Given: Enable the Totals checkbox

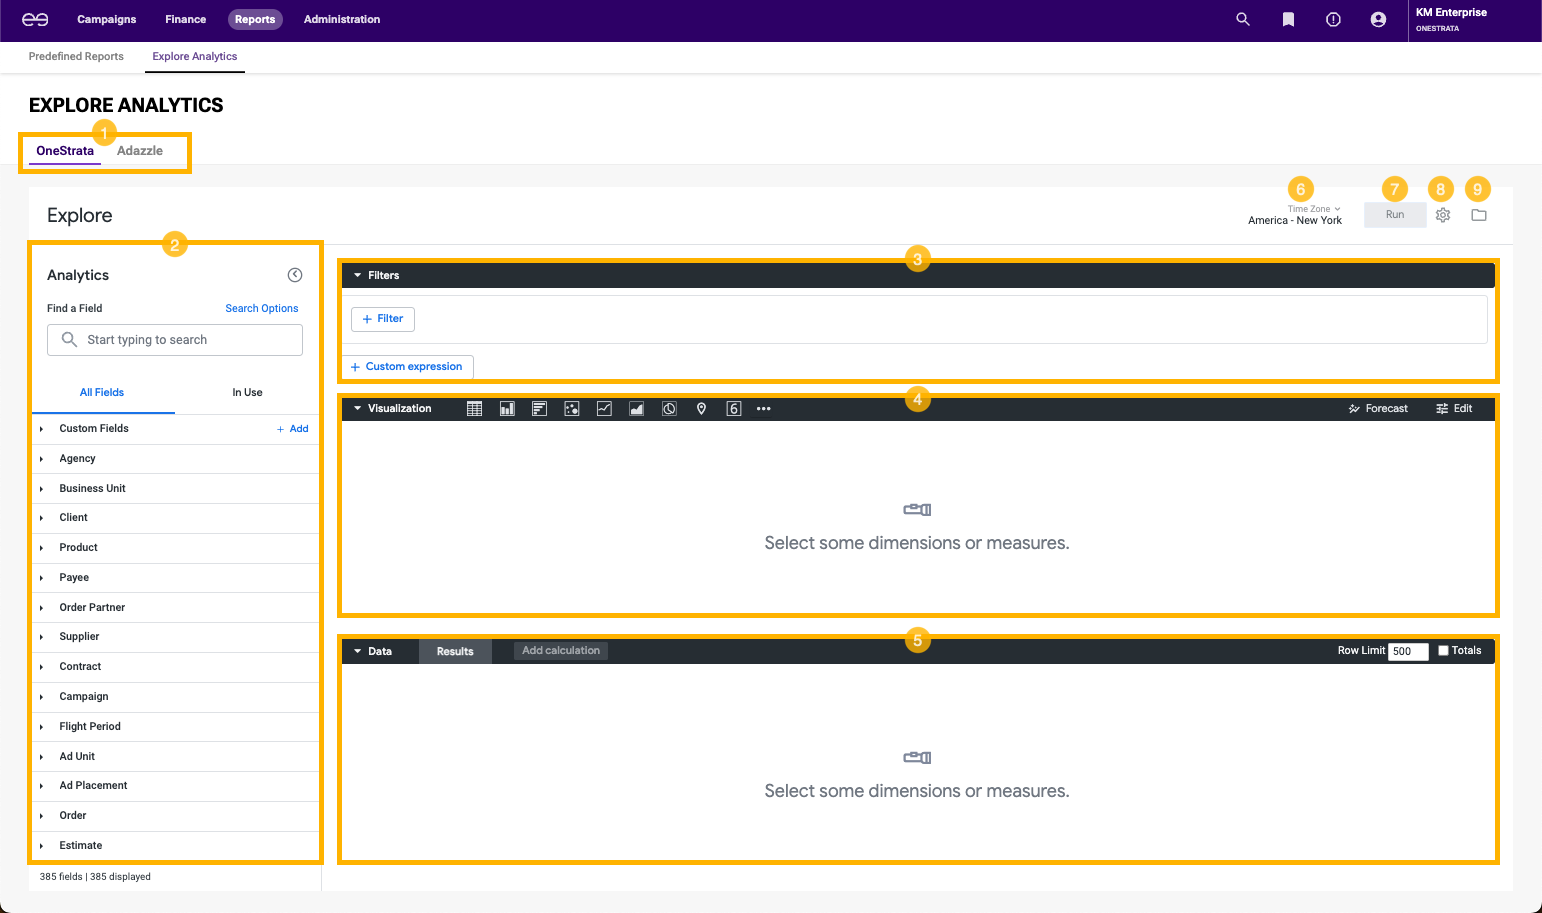Looking at the screenshot, I should [1443, 651].
